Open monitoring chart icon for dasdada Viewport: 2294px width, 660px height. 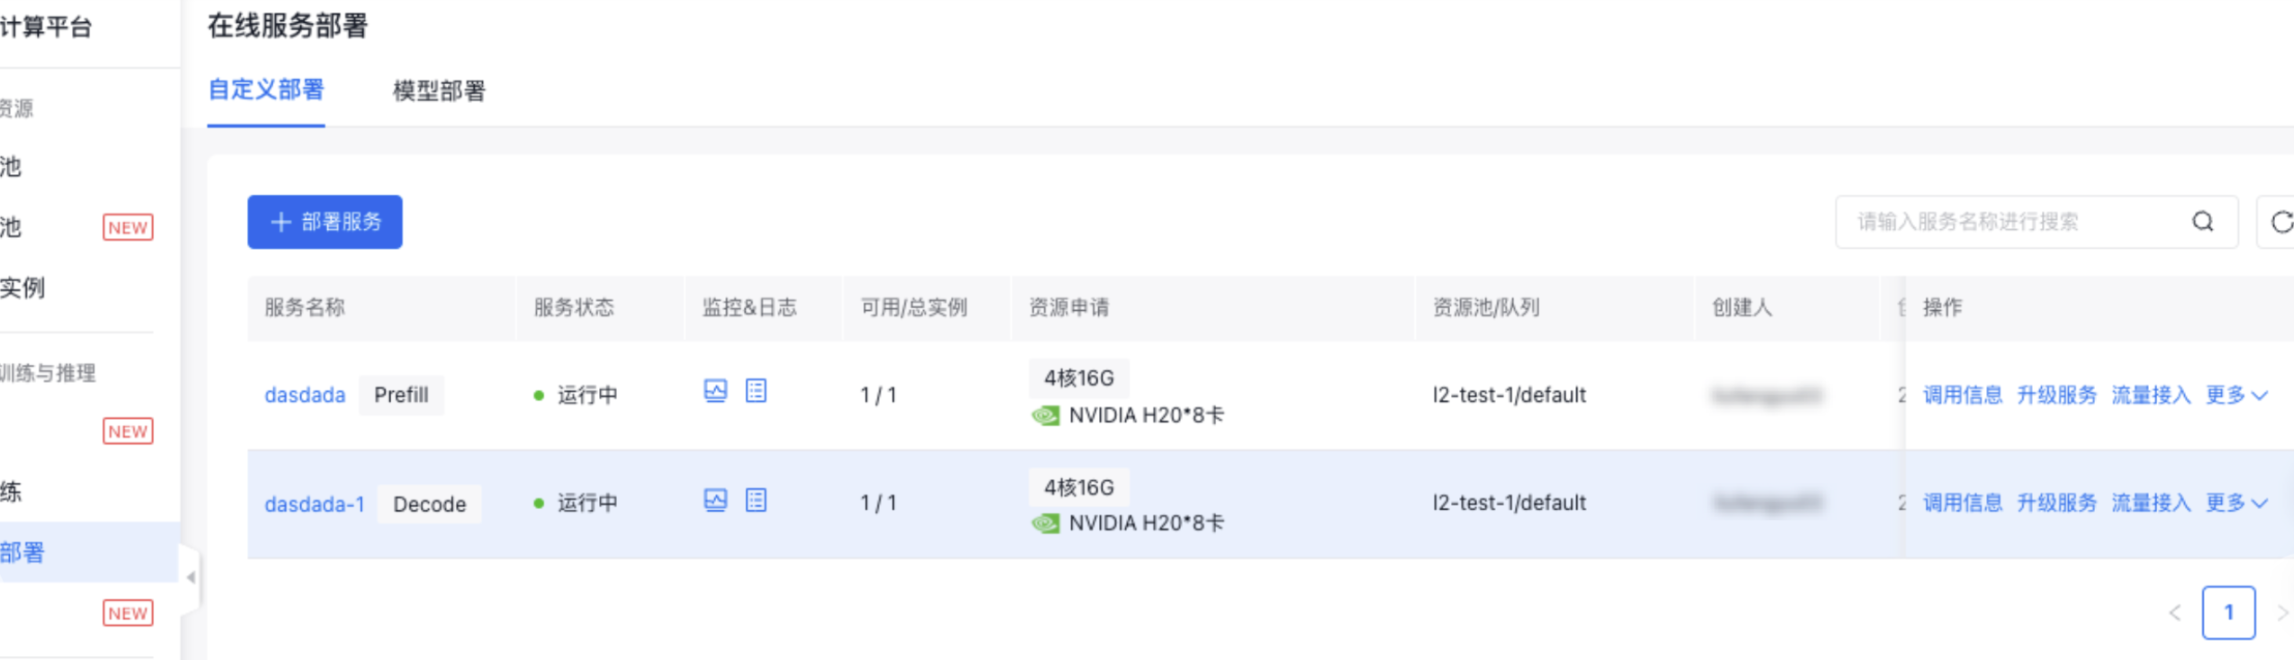(x=715, y=391)
